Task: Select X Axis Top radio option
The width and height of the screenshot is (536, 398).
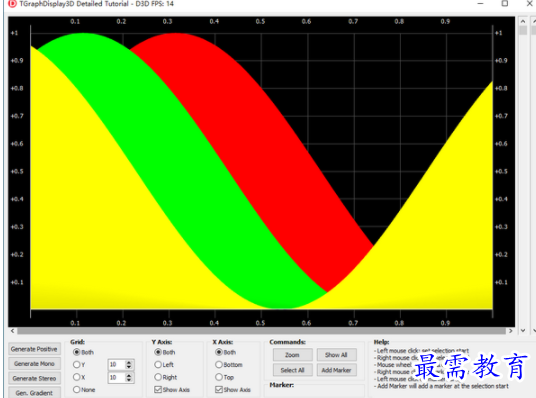Action: coord(225,377)
